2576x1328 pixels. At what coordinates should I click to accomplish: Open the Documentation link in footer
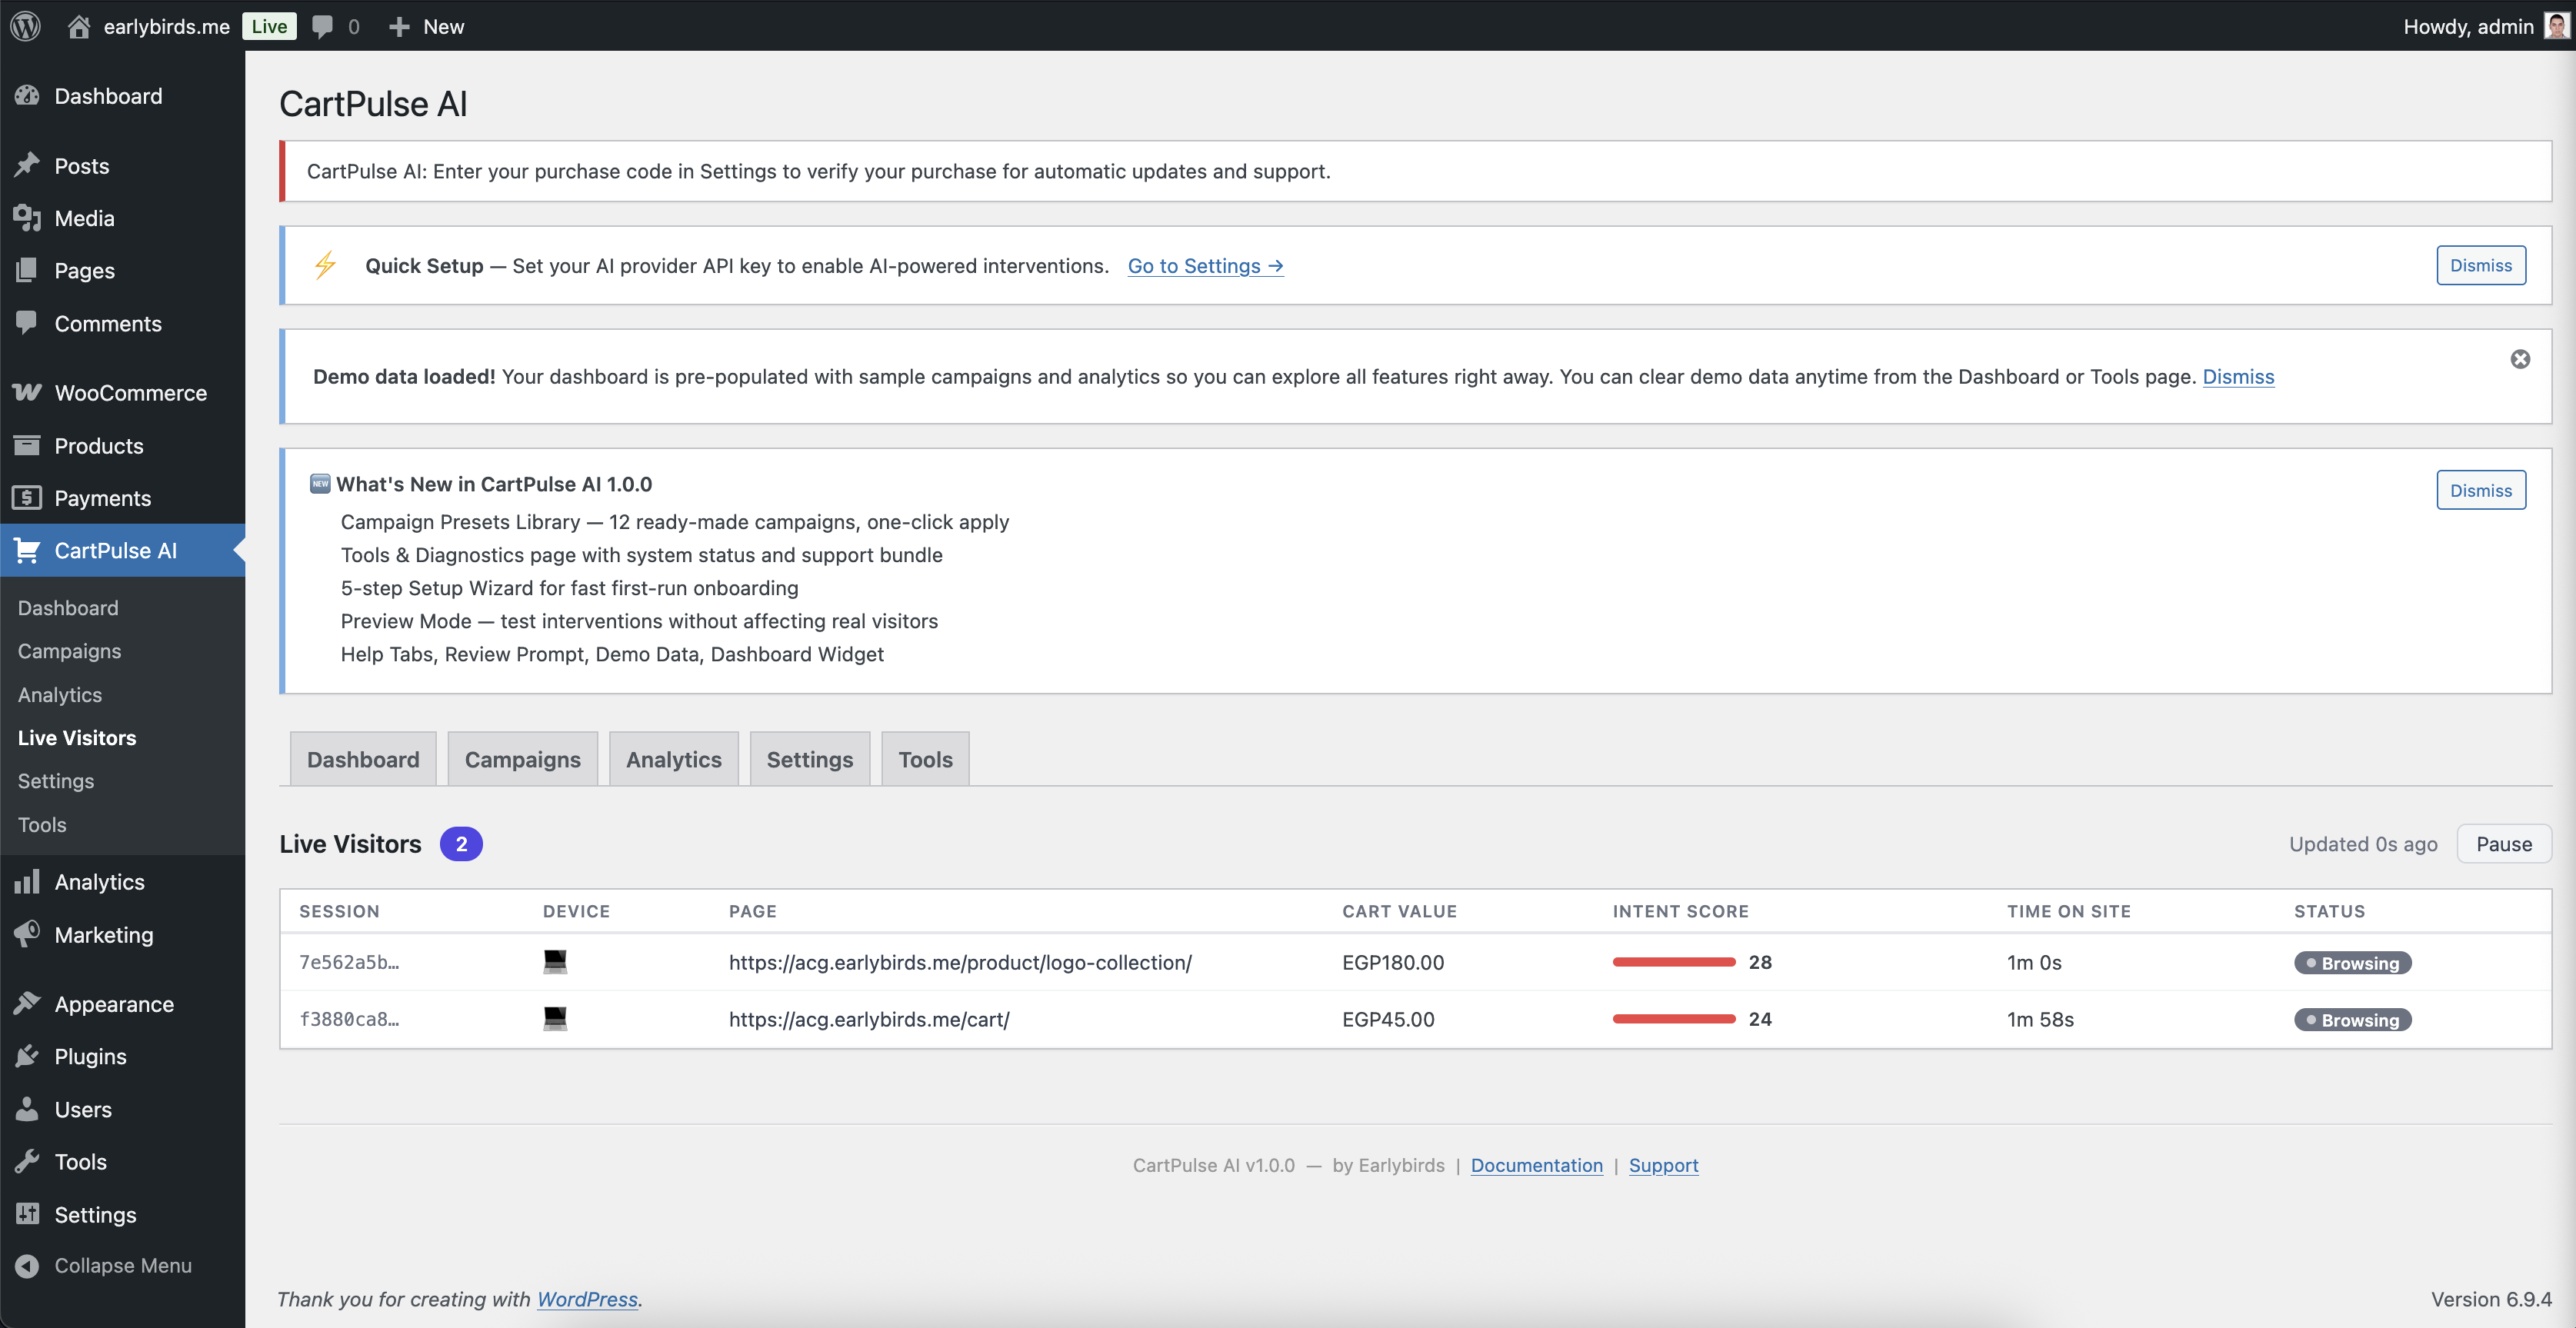[x=1536, y=1165]
